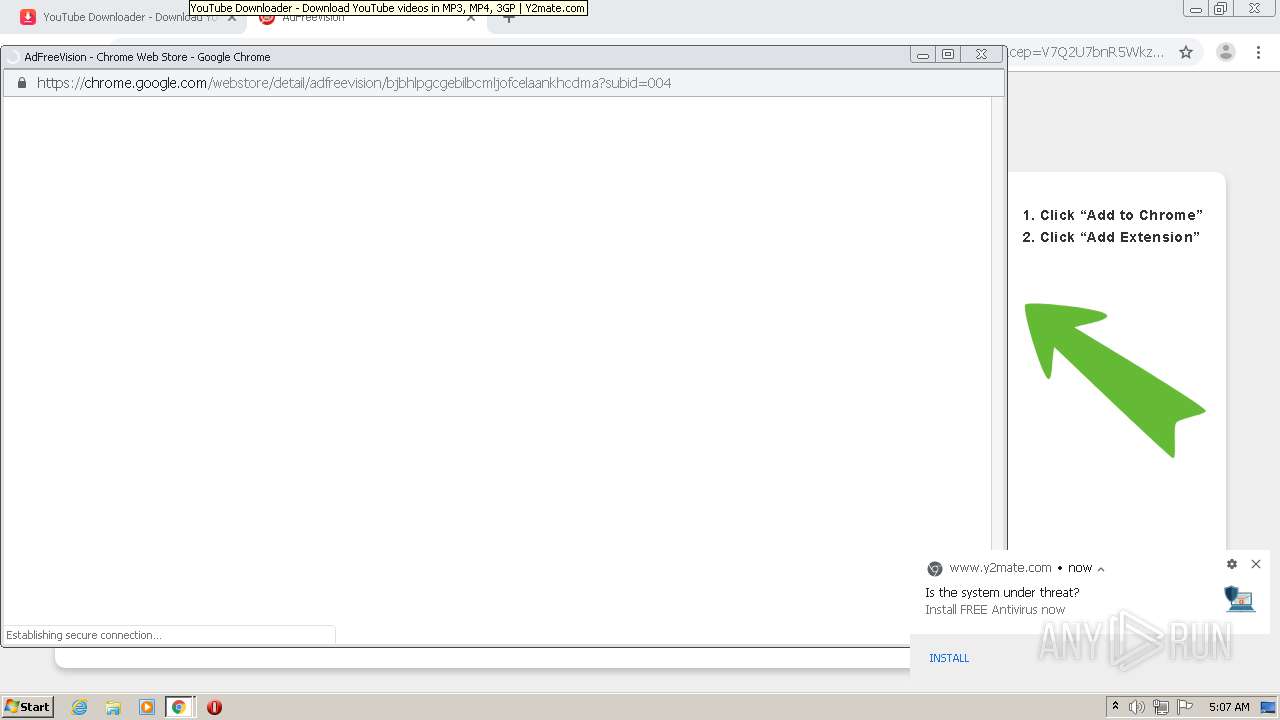Open the Action Center flag icon

(x=1185, y=707)
